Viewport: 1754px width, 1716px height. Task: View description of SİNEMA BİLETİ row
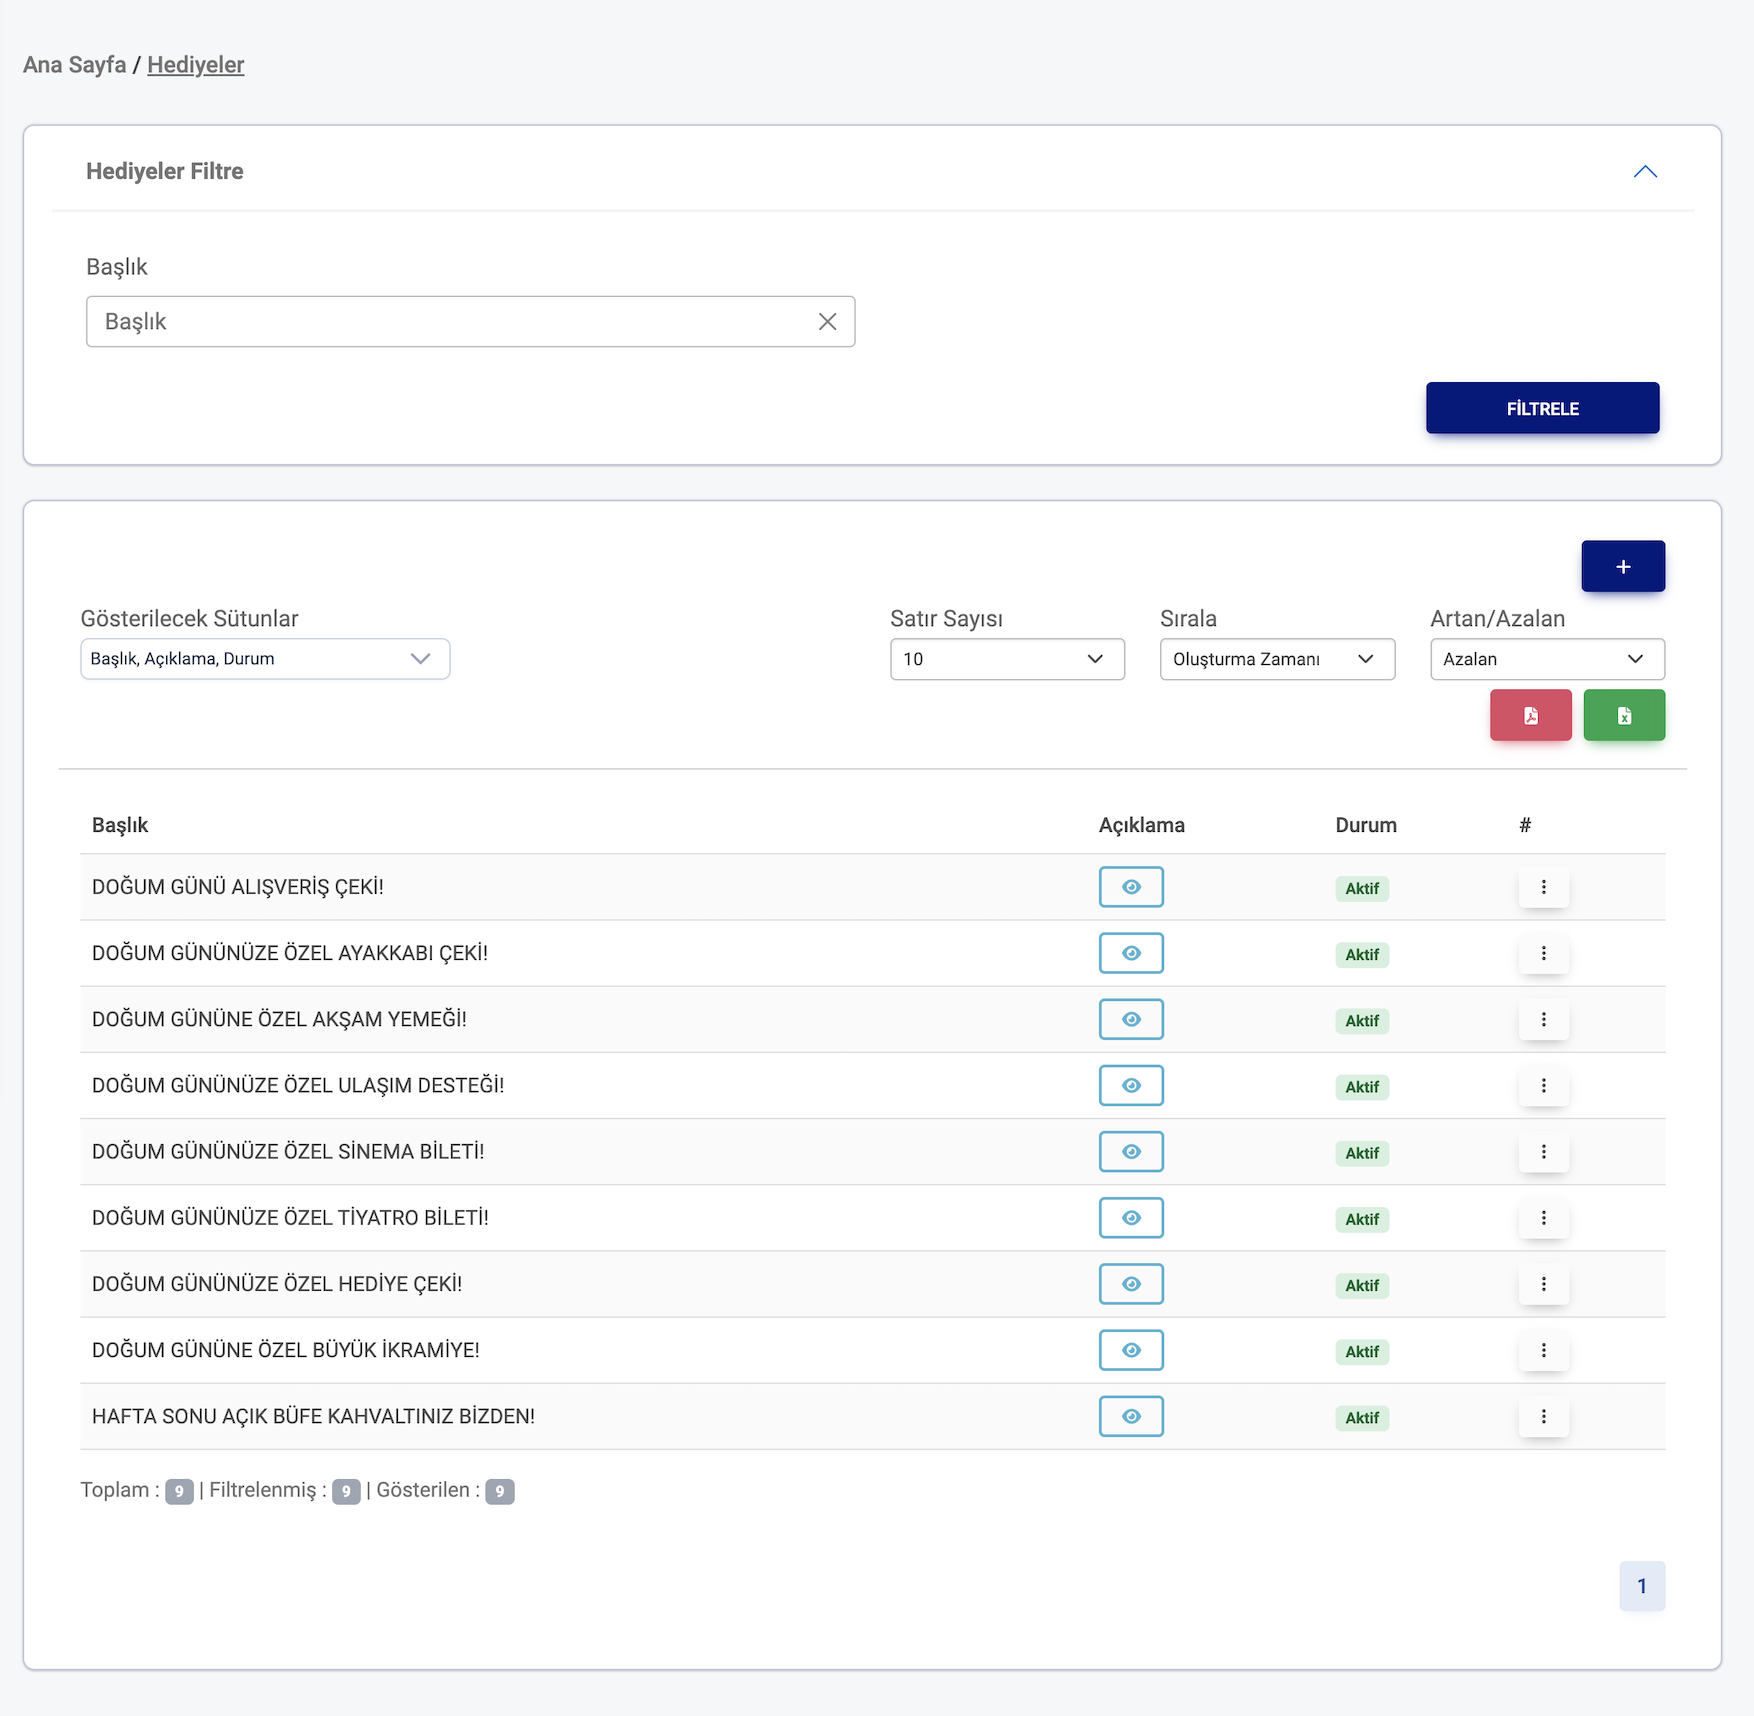click(1131, 1151)
